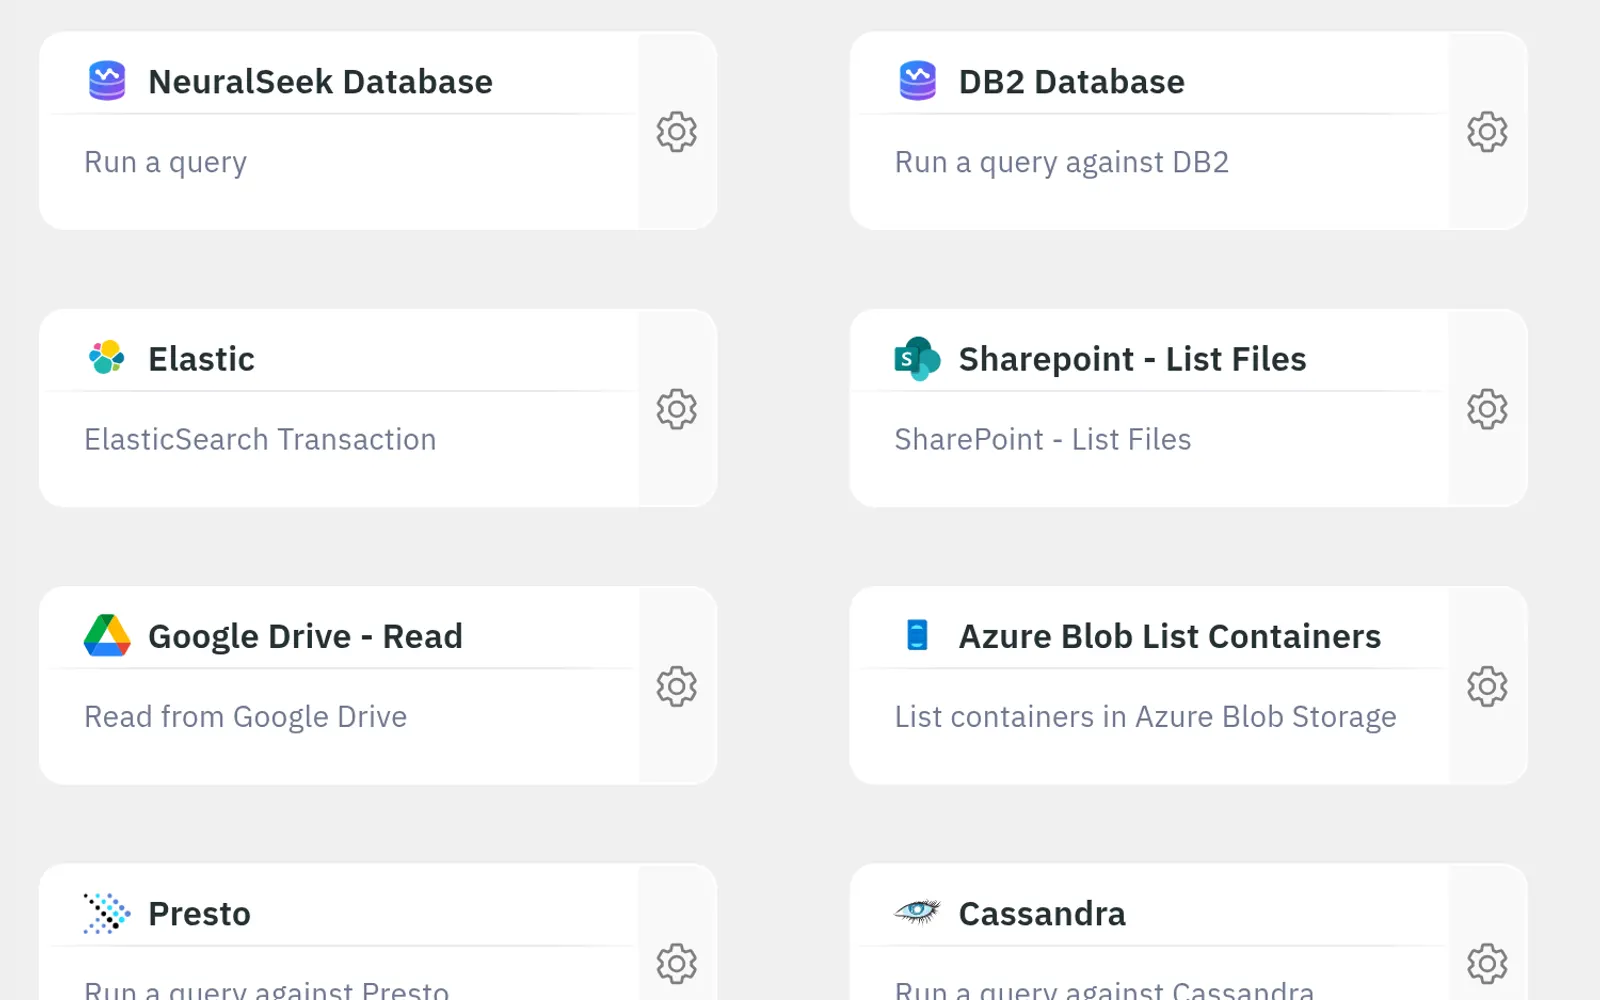Click 'ElasticSearch Transaction' description
The height and width of the screenshot is (1000, 1600).
tap(260, 439)
